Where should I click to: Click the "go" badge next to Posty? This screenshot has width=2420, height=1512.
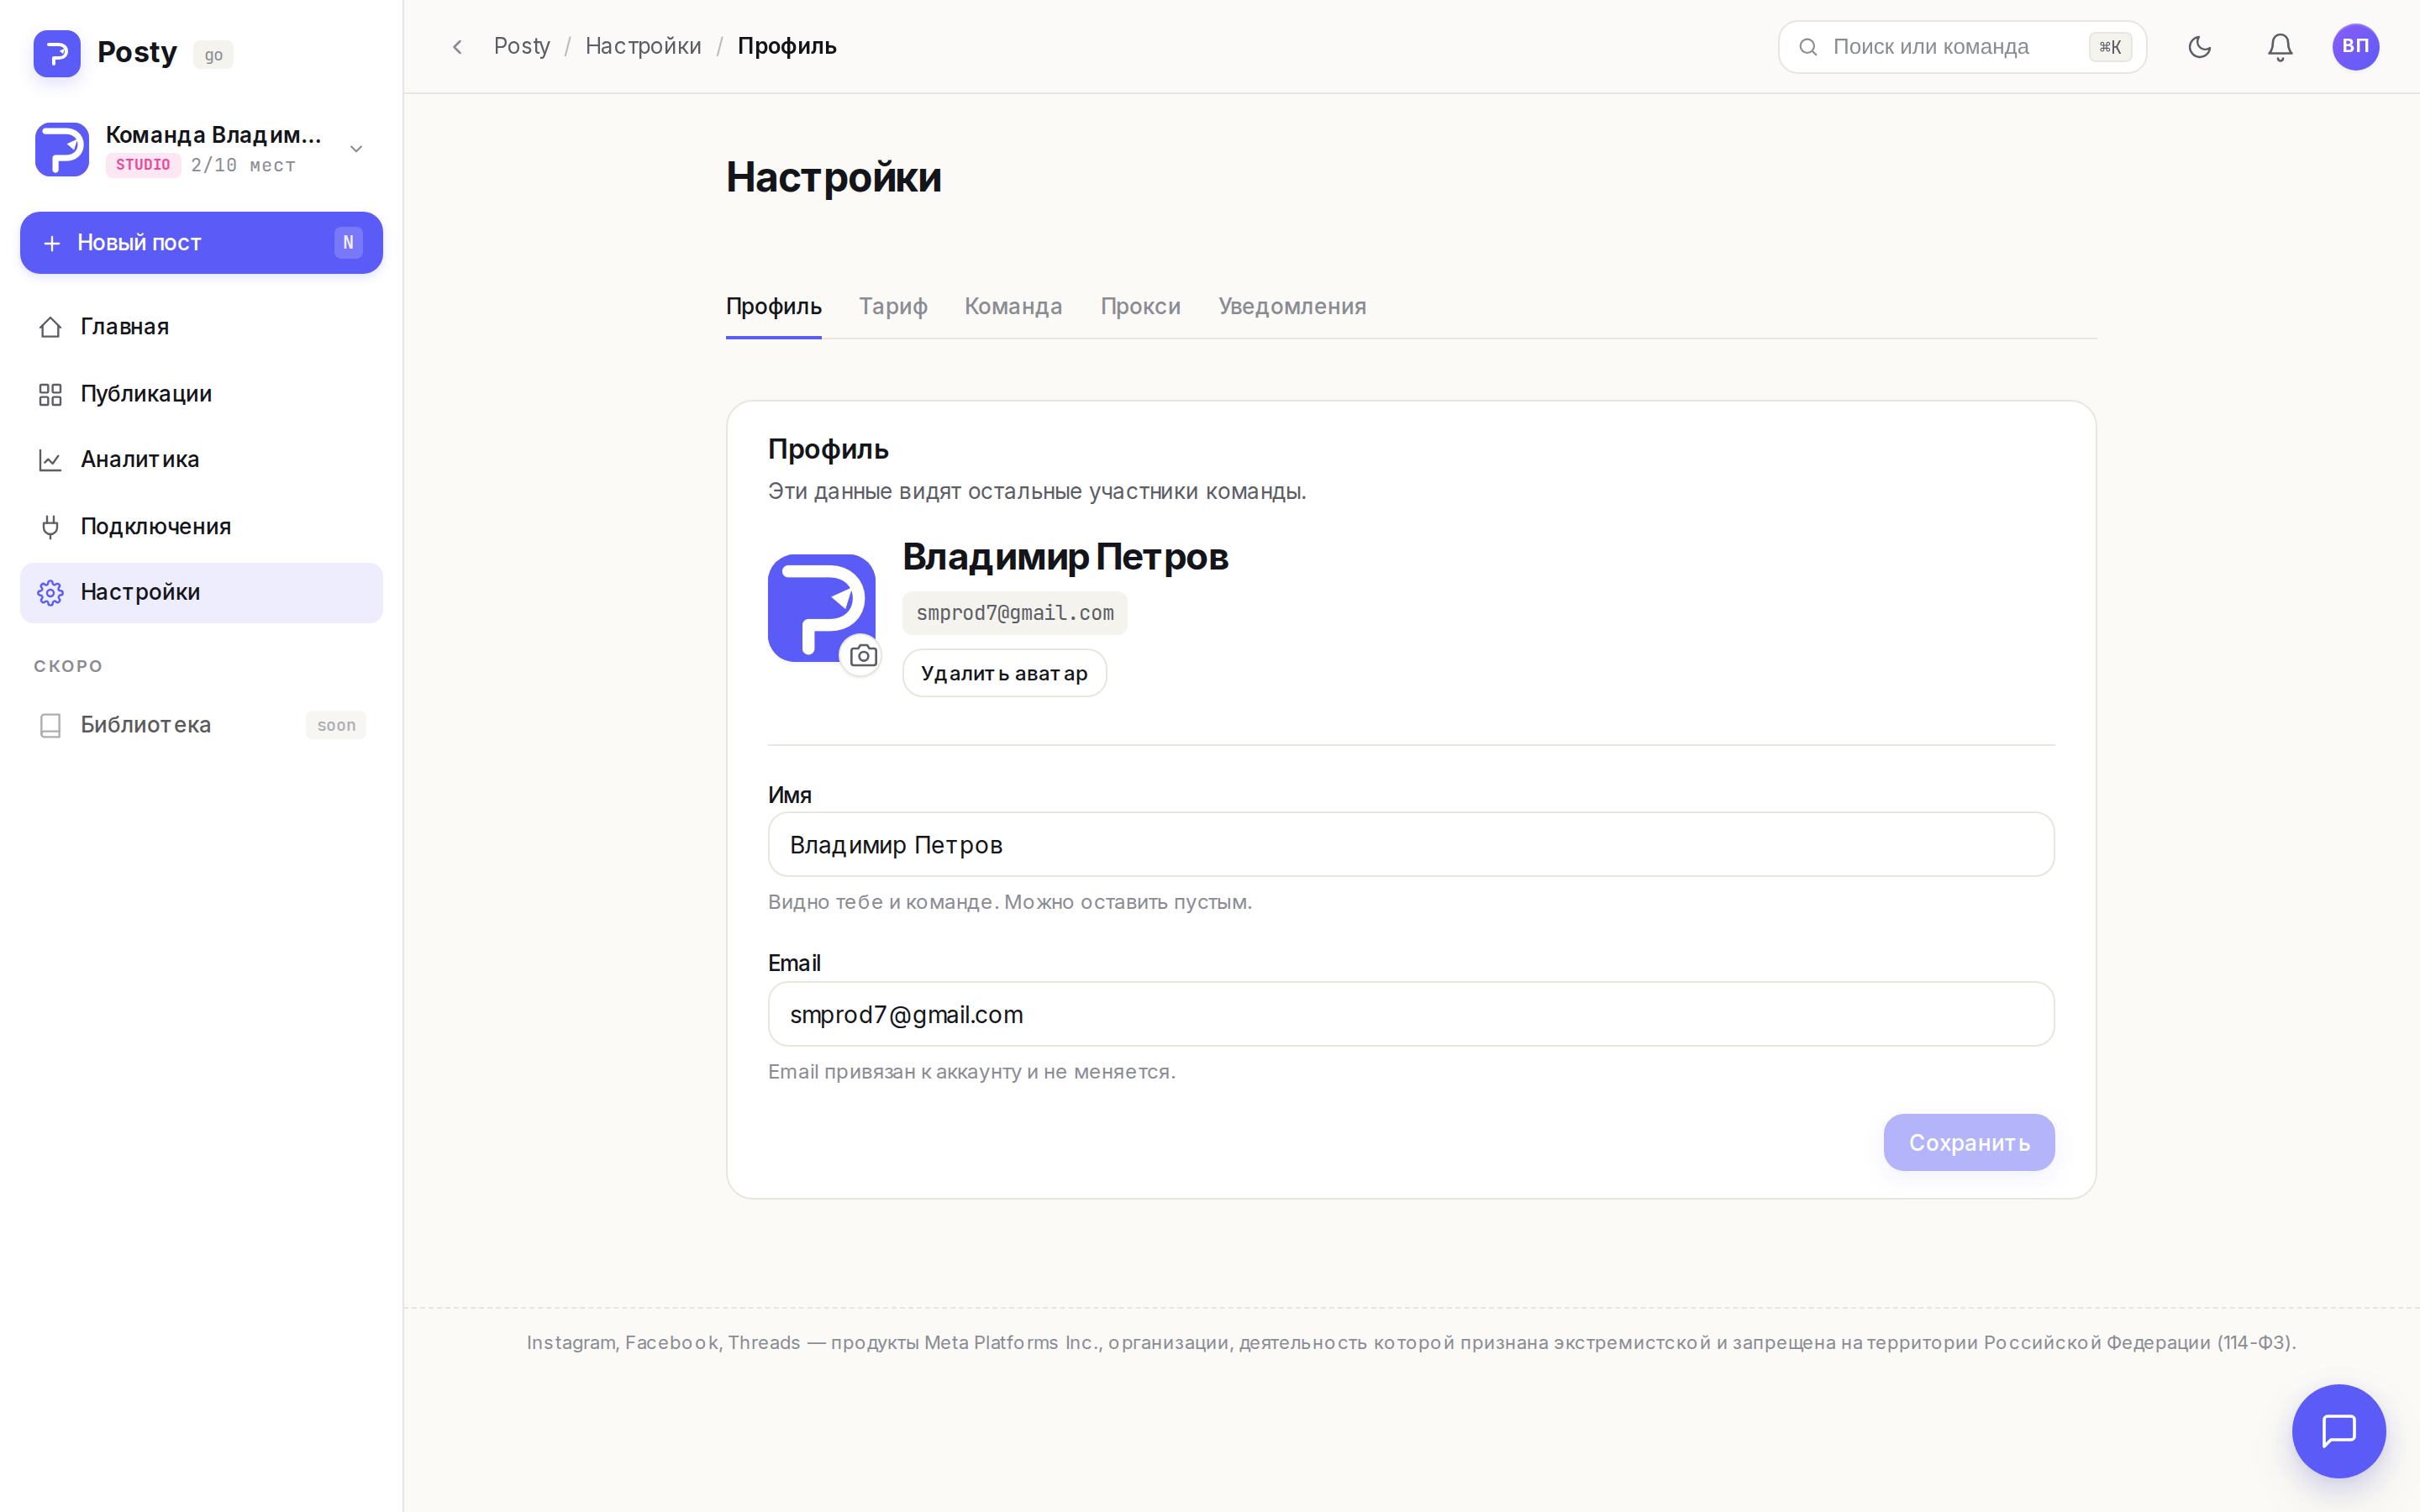pos(213,55)
